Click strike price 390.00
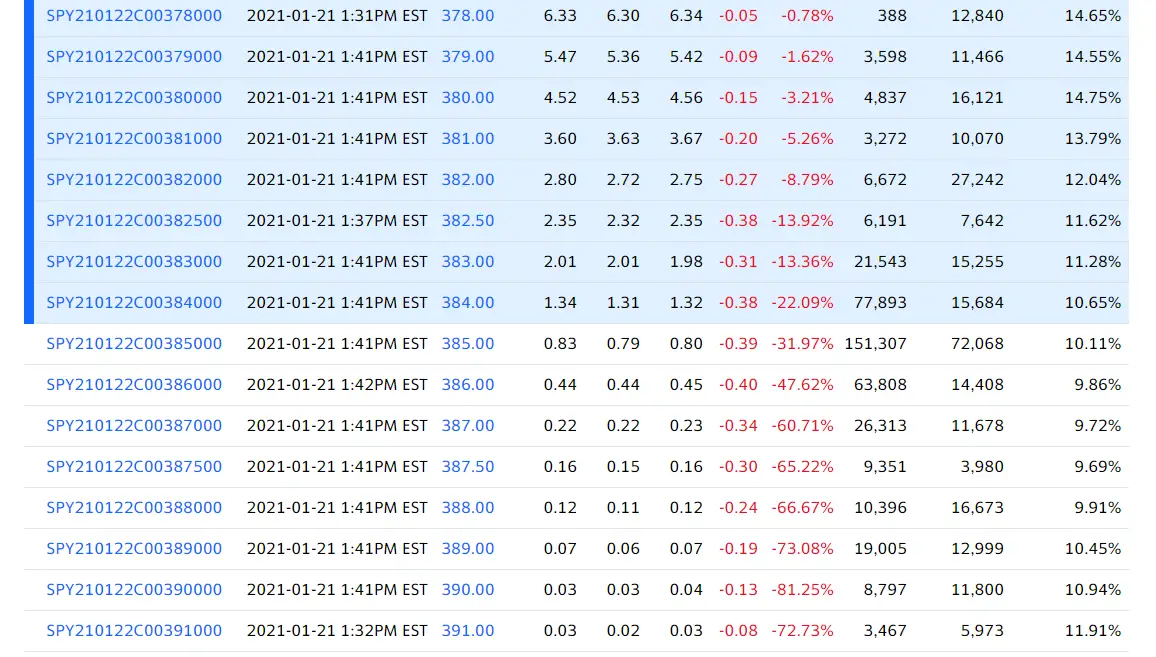The height and width of the screenshot is (657, 1156). (x=468, y=590)
